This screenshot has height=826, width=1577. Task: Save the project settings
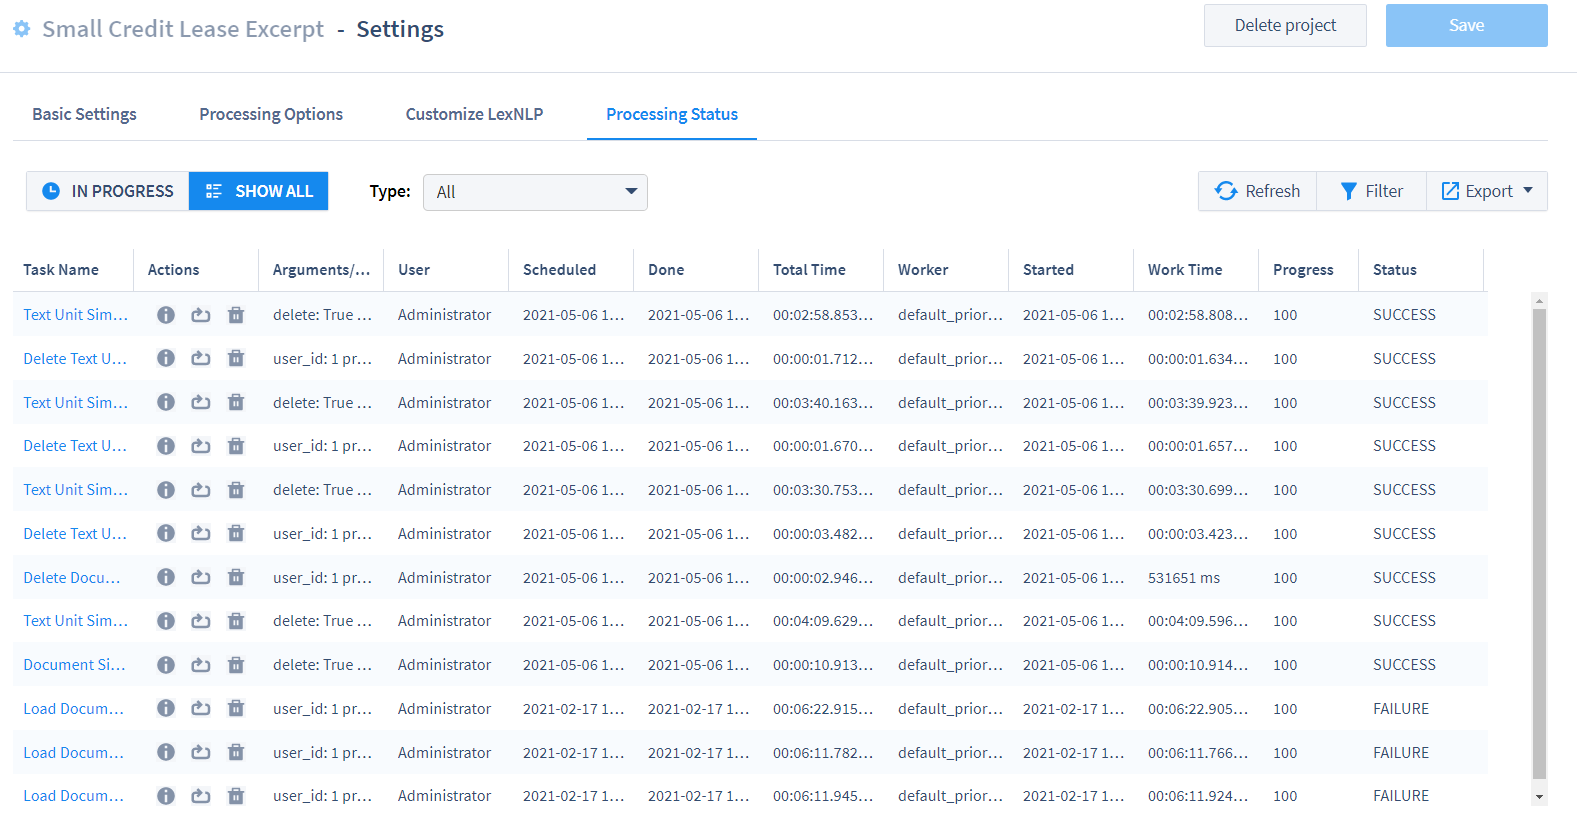click(x=1466, y=25)
